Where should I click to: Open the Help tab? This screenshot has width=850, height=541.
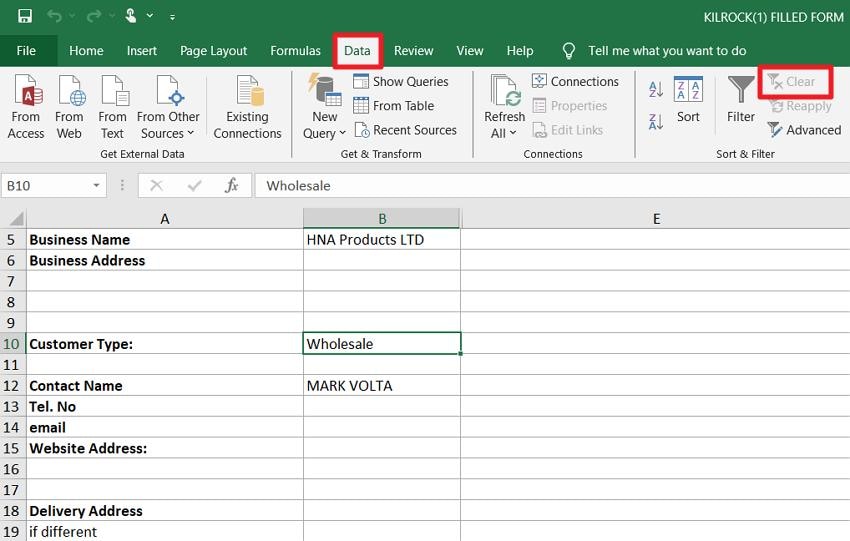[x=520, y=51]
